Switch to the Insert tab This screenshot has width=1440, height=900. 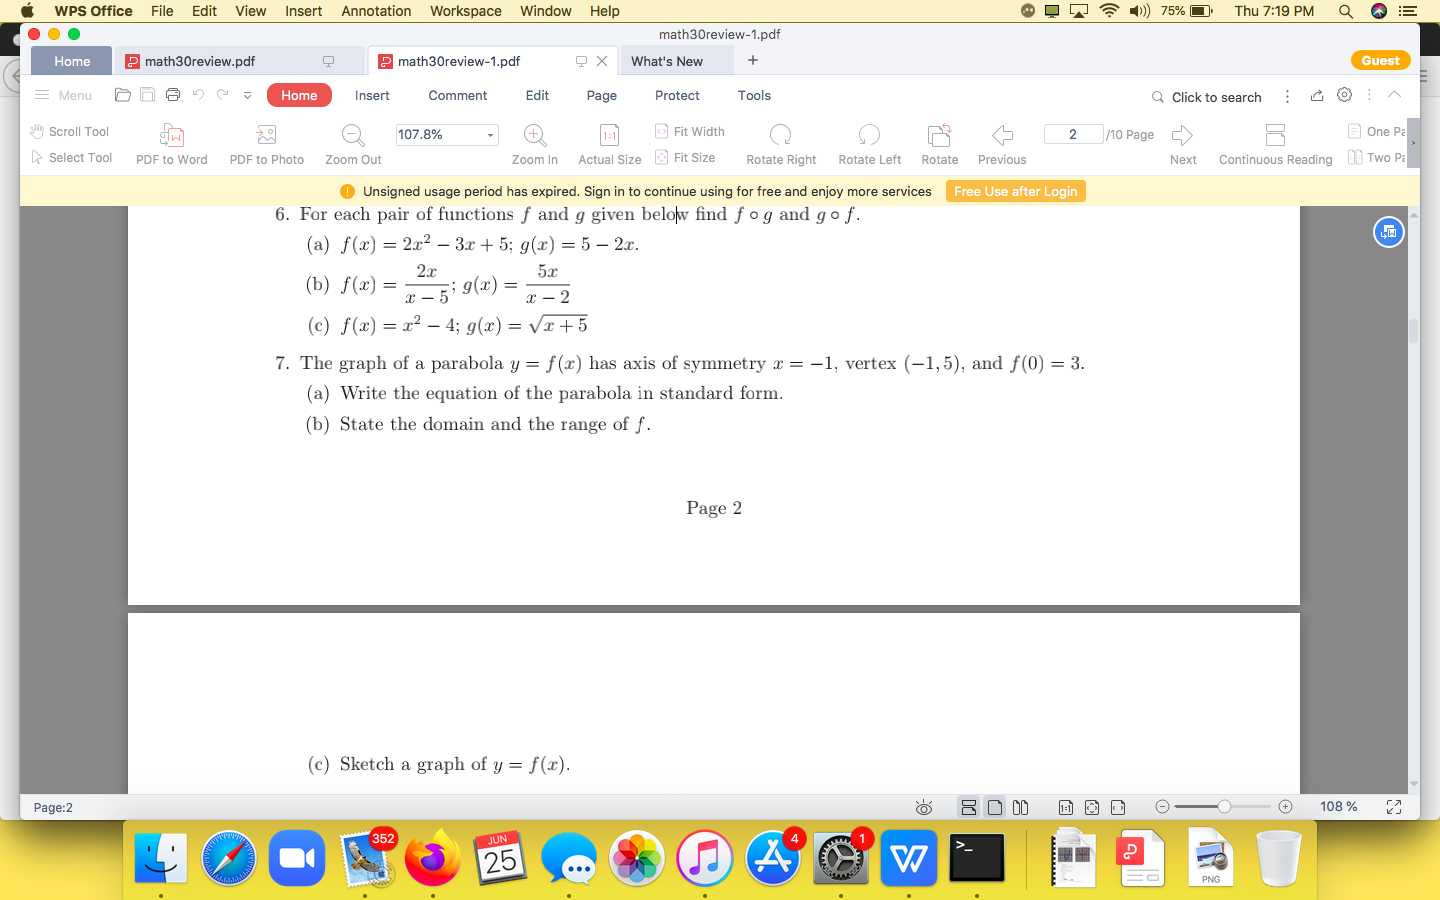coord(372,95)
